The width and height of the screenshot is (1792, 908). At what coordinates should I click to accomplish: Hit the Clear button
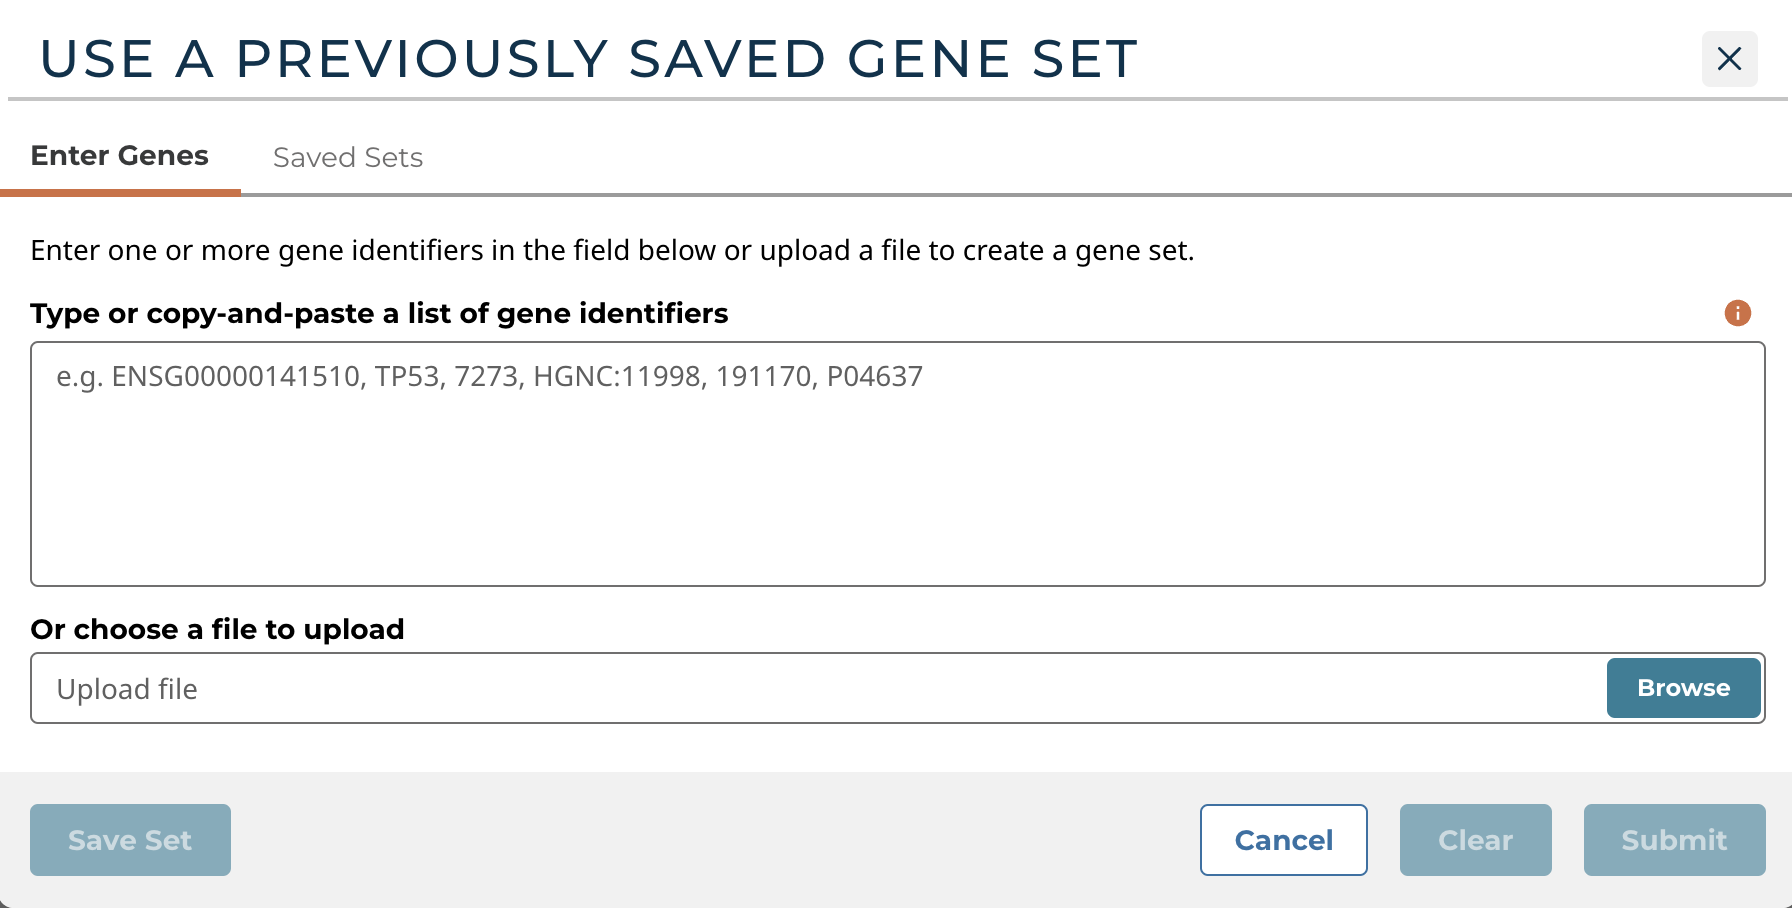click(x=1475, y=840)
